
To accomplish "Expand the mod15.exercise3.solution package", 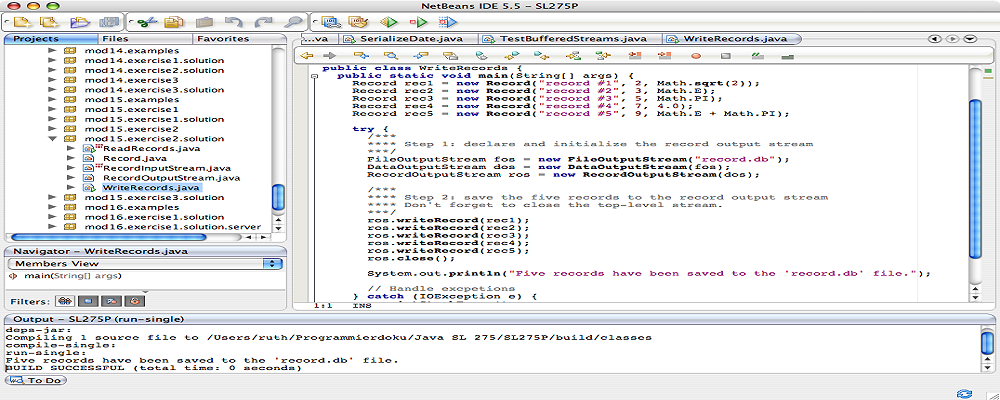I will [53, 197].
